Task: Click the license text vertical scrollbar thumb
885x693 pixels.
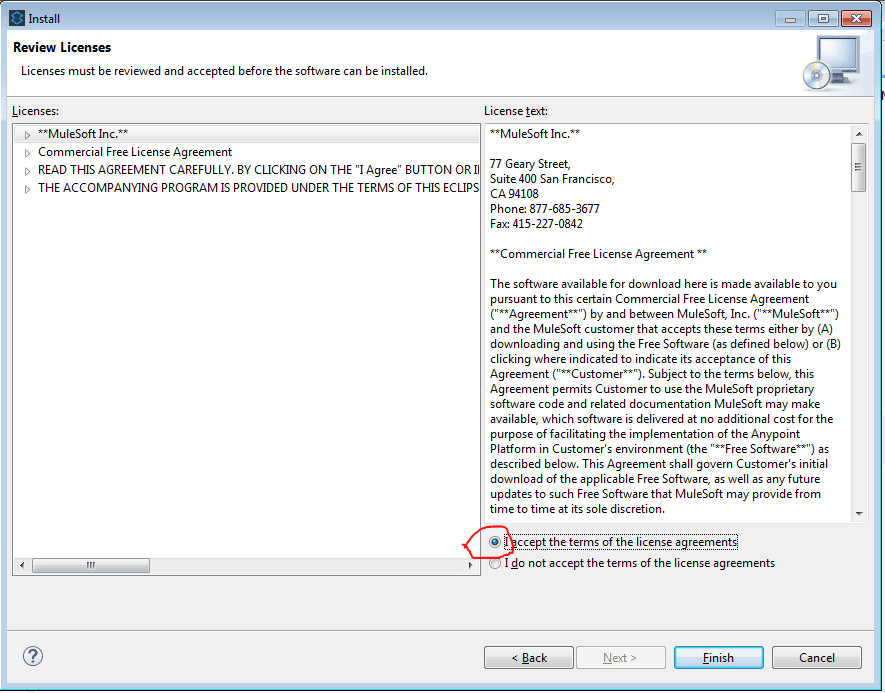Action: click(x=858, y=167)
